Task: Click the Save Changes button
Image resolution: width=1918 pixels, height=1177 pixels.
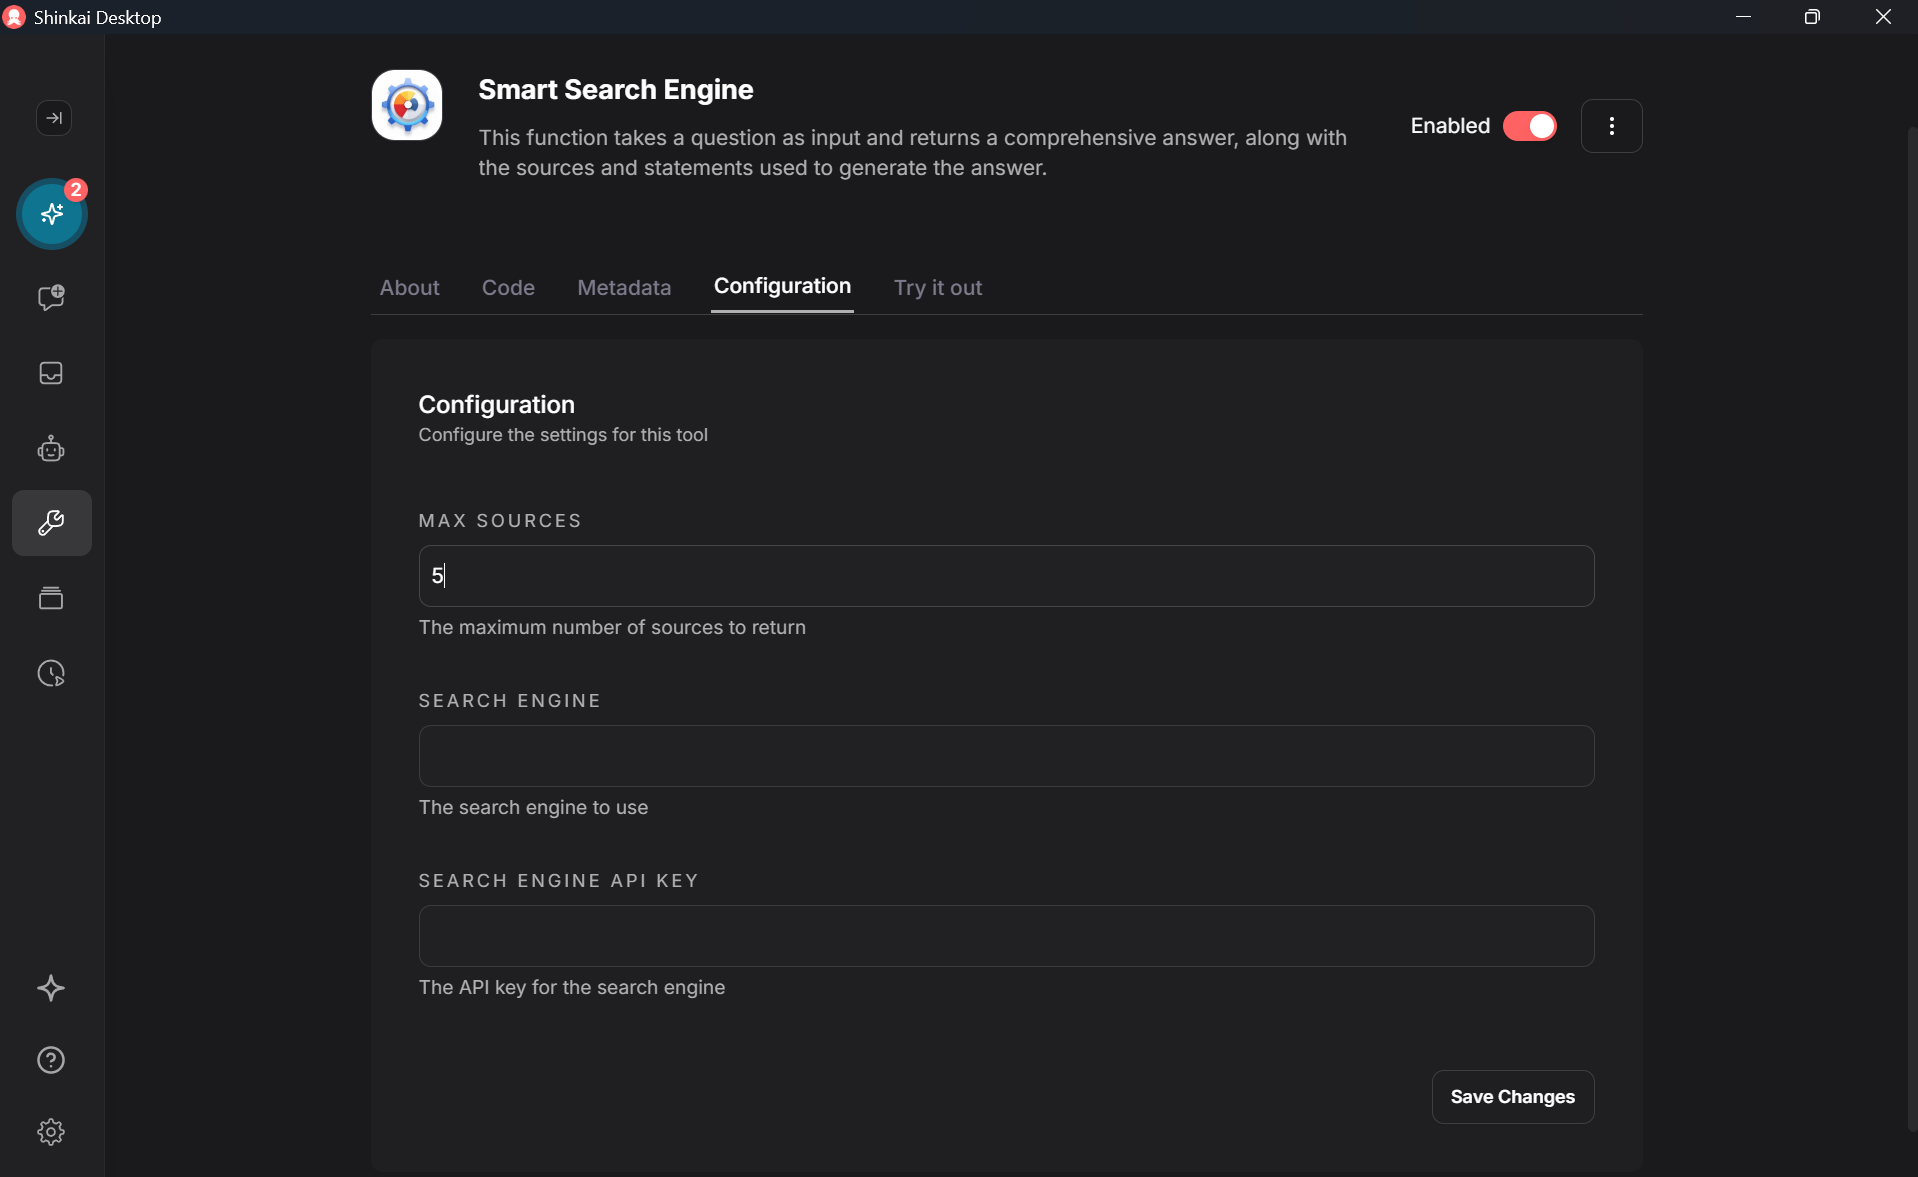Action: pos(1511,1096)
